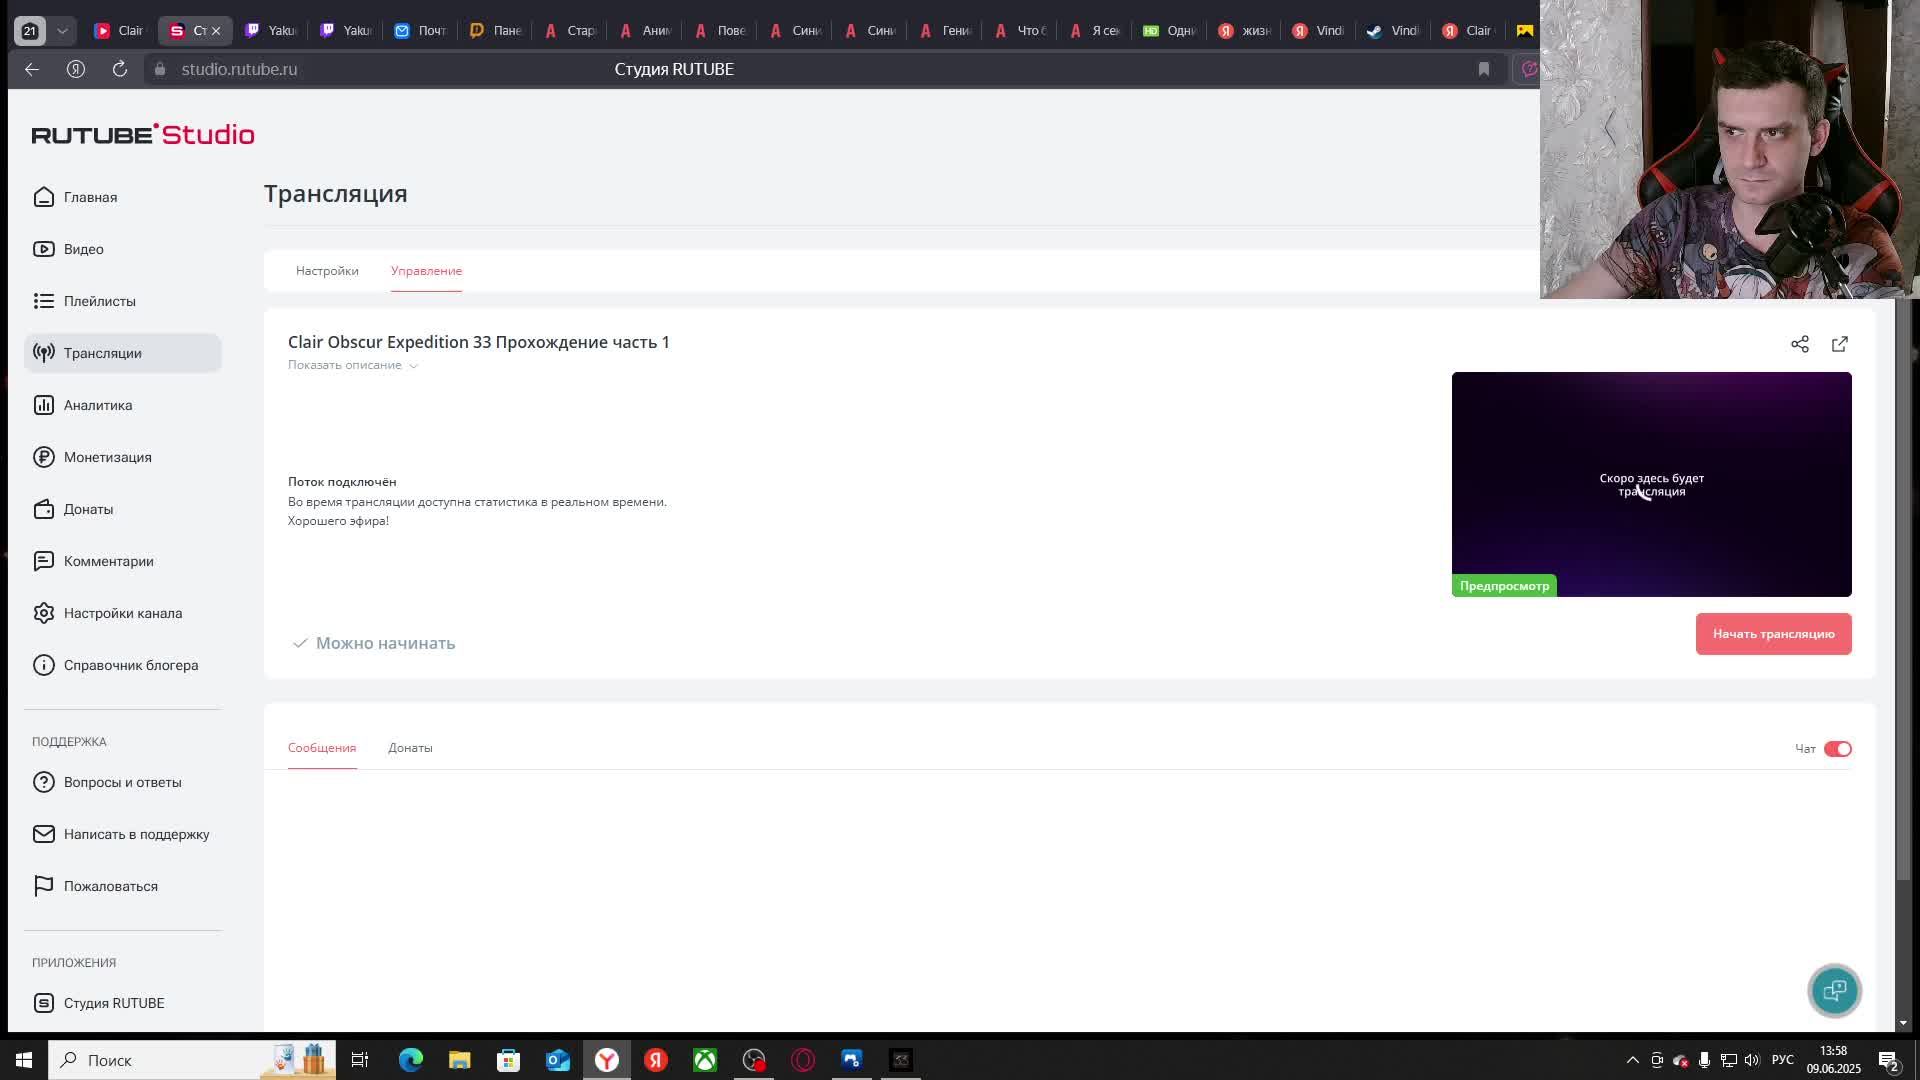1920x1080 pixels.
Task: Open the Пожаловаться flag icon
Action: pos(43,886)
